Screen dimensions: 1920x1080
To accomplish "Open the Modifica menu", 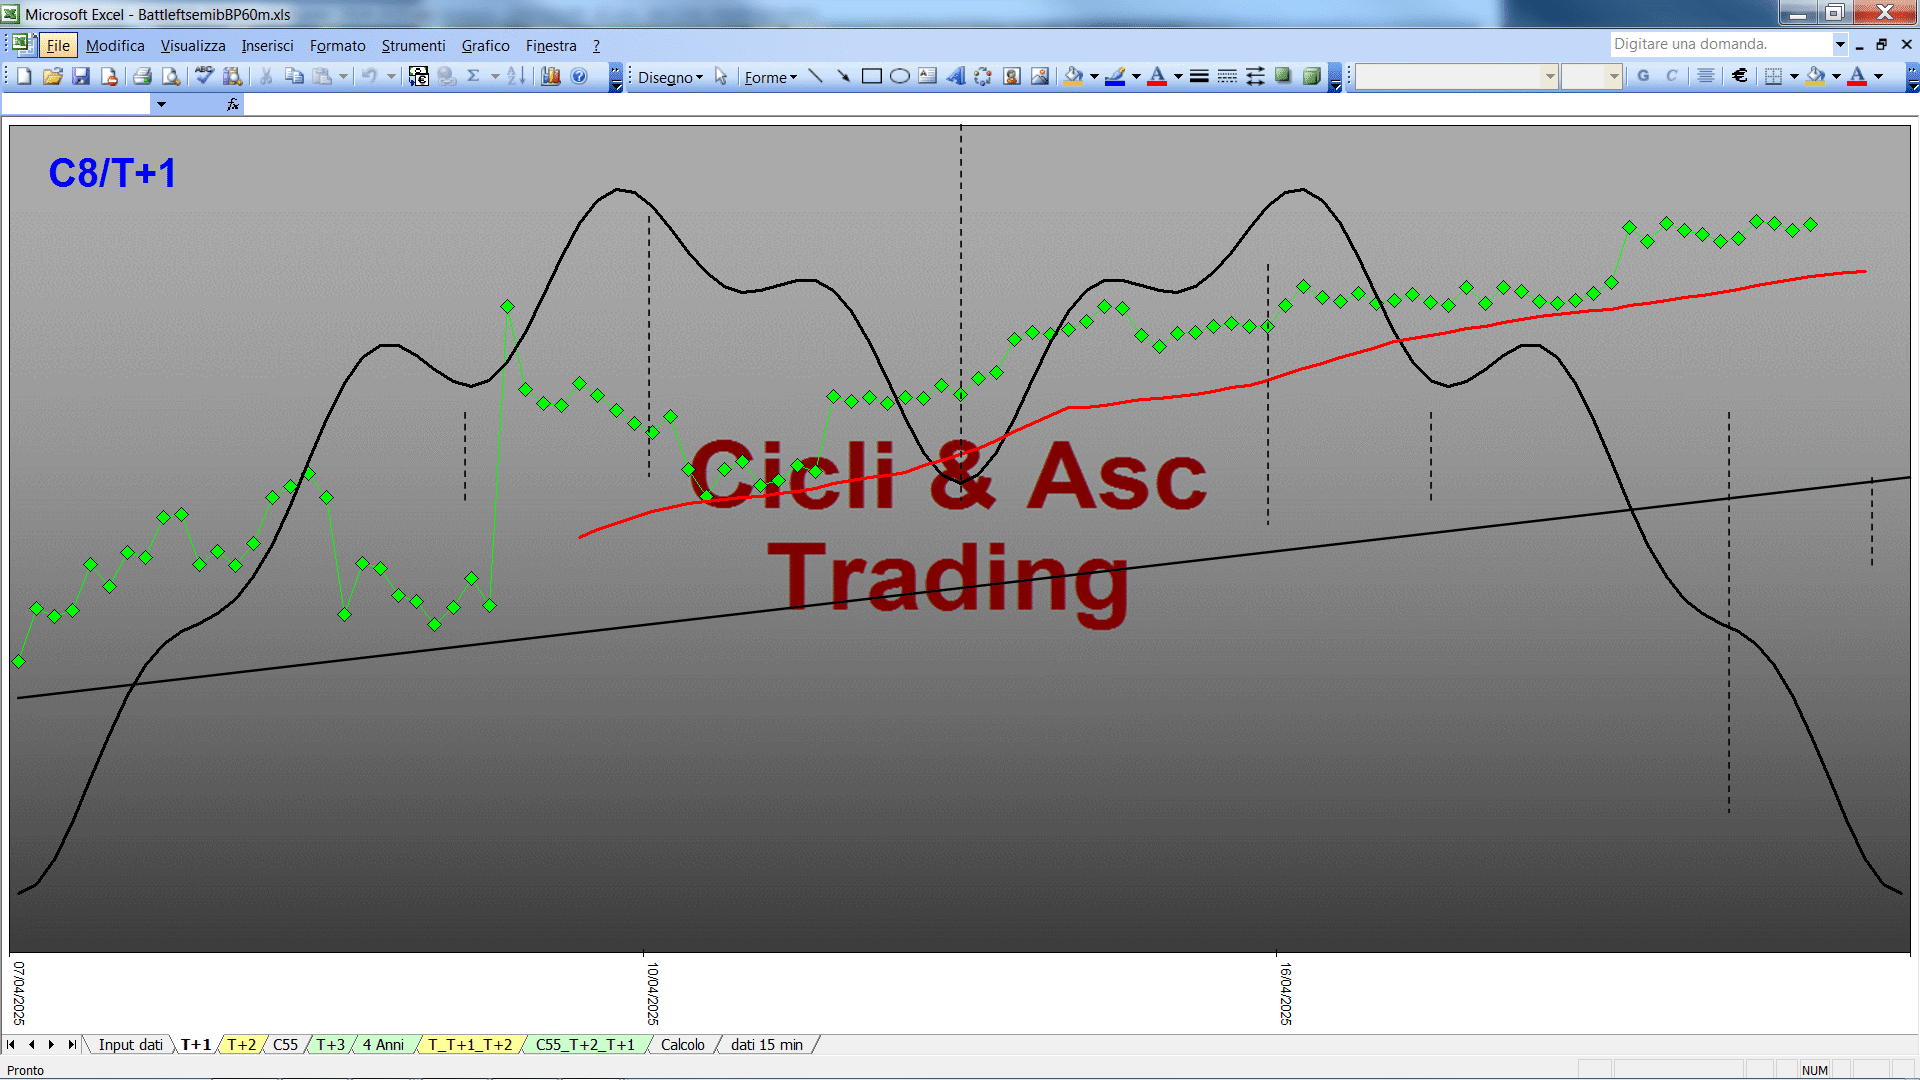I will 115,46.
